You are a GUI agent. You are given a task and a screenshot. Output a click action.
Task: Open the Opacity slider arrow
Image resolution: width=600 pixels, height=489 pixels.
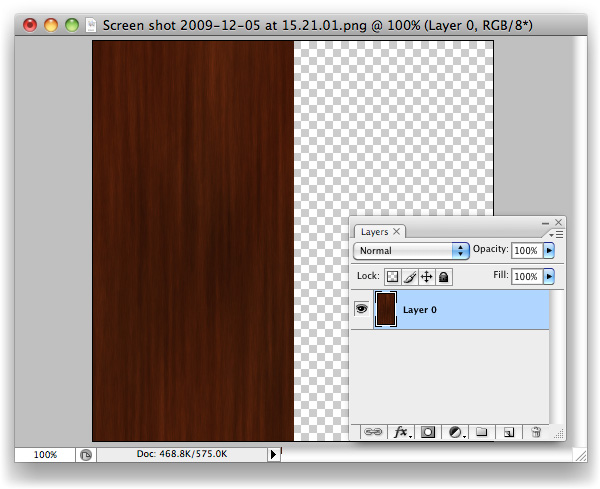(549, 250)
